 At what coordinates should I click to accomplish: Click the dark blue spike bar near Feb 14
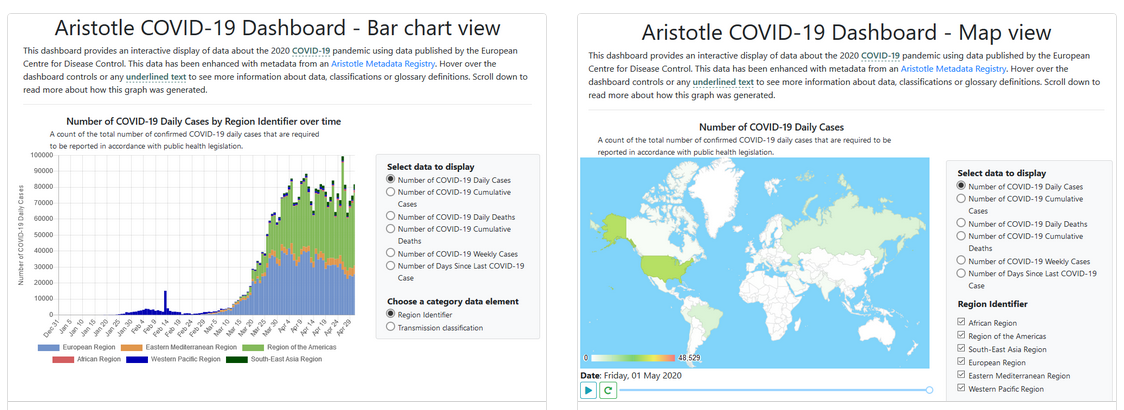(x=166, y=302)
